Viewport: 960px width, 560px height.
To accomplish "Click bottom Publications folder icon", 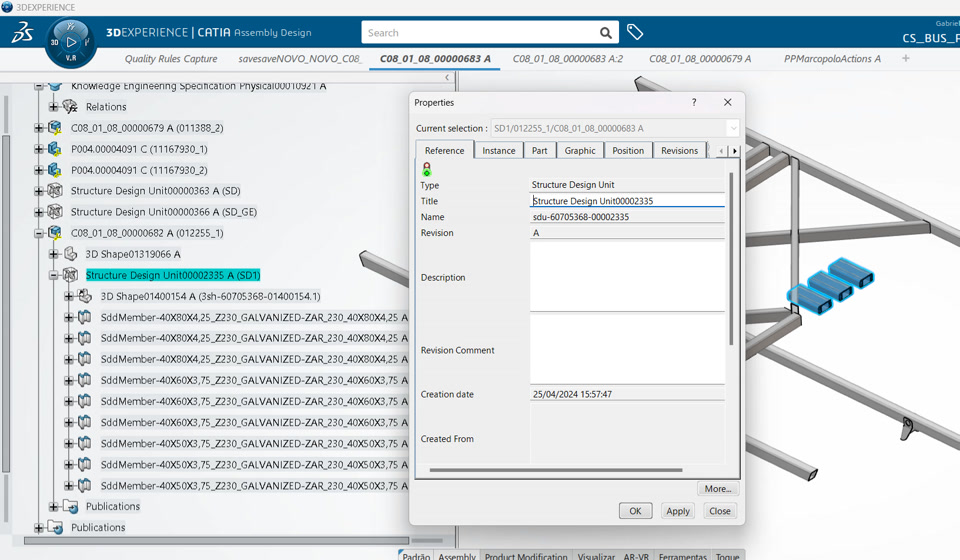I will pyautogui.click(x=56, y=528).
